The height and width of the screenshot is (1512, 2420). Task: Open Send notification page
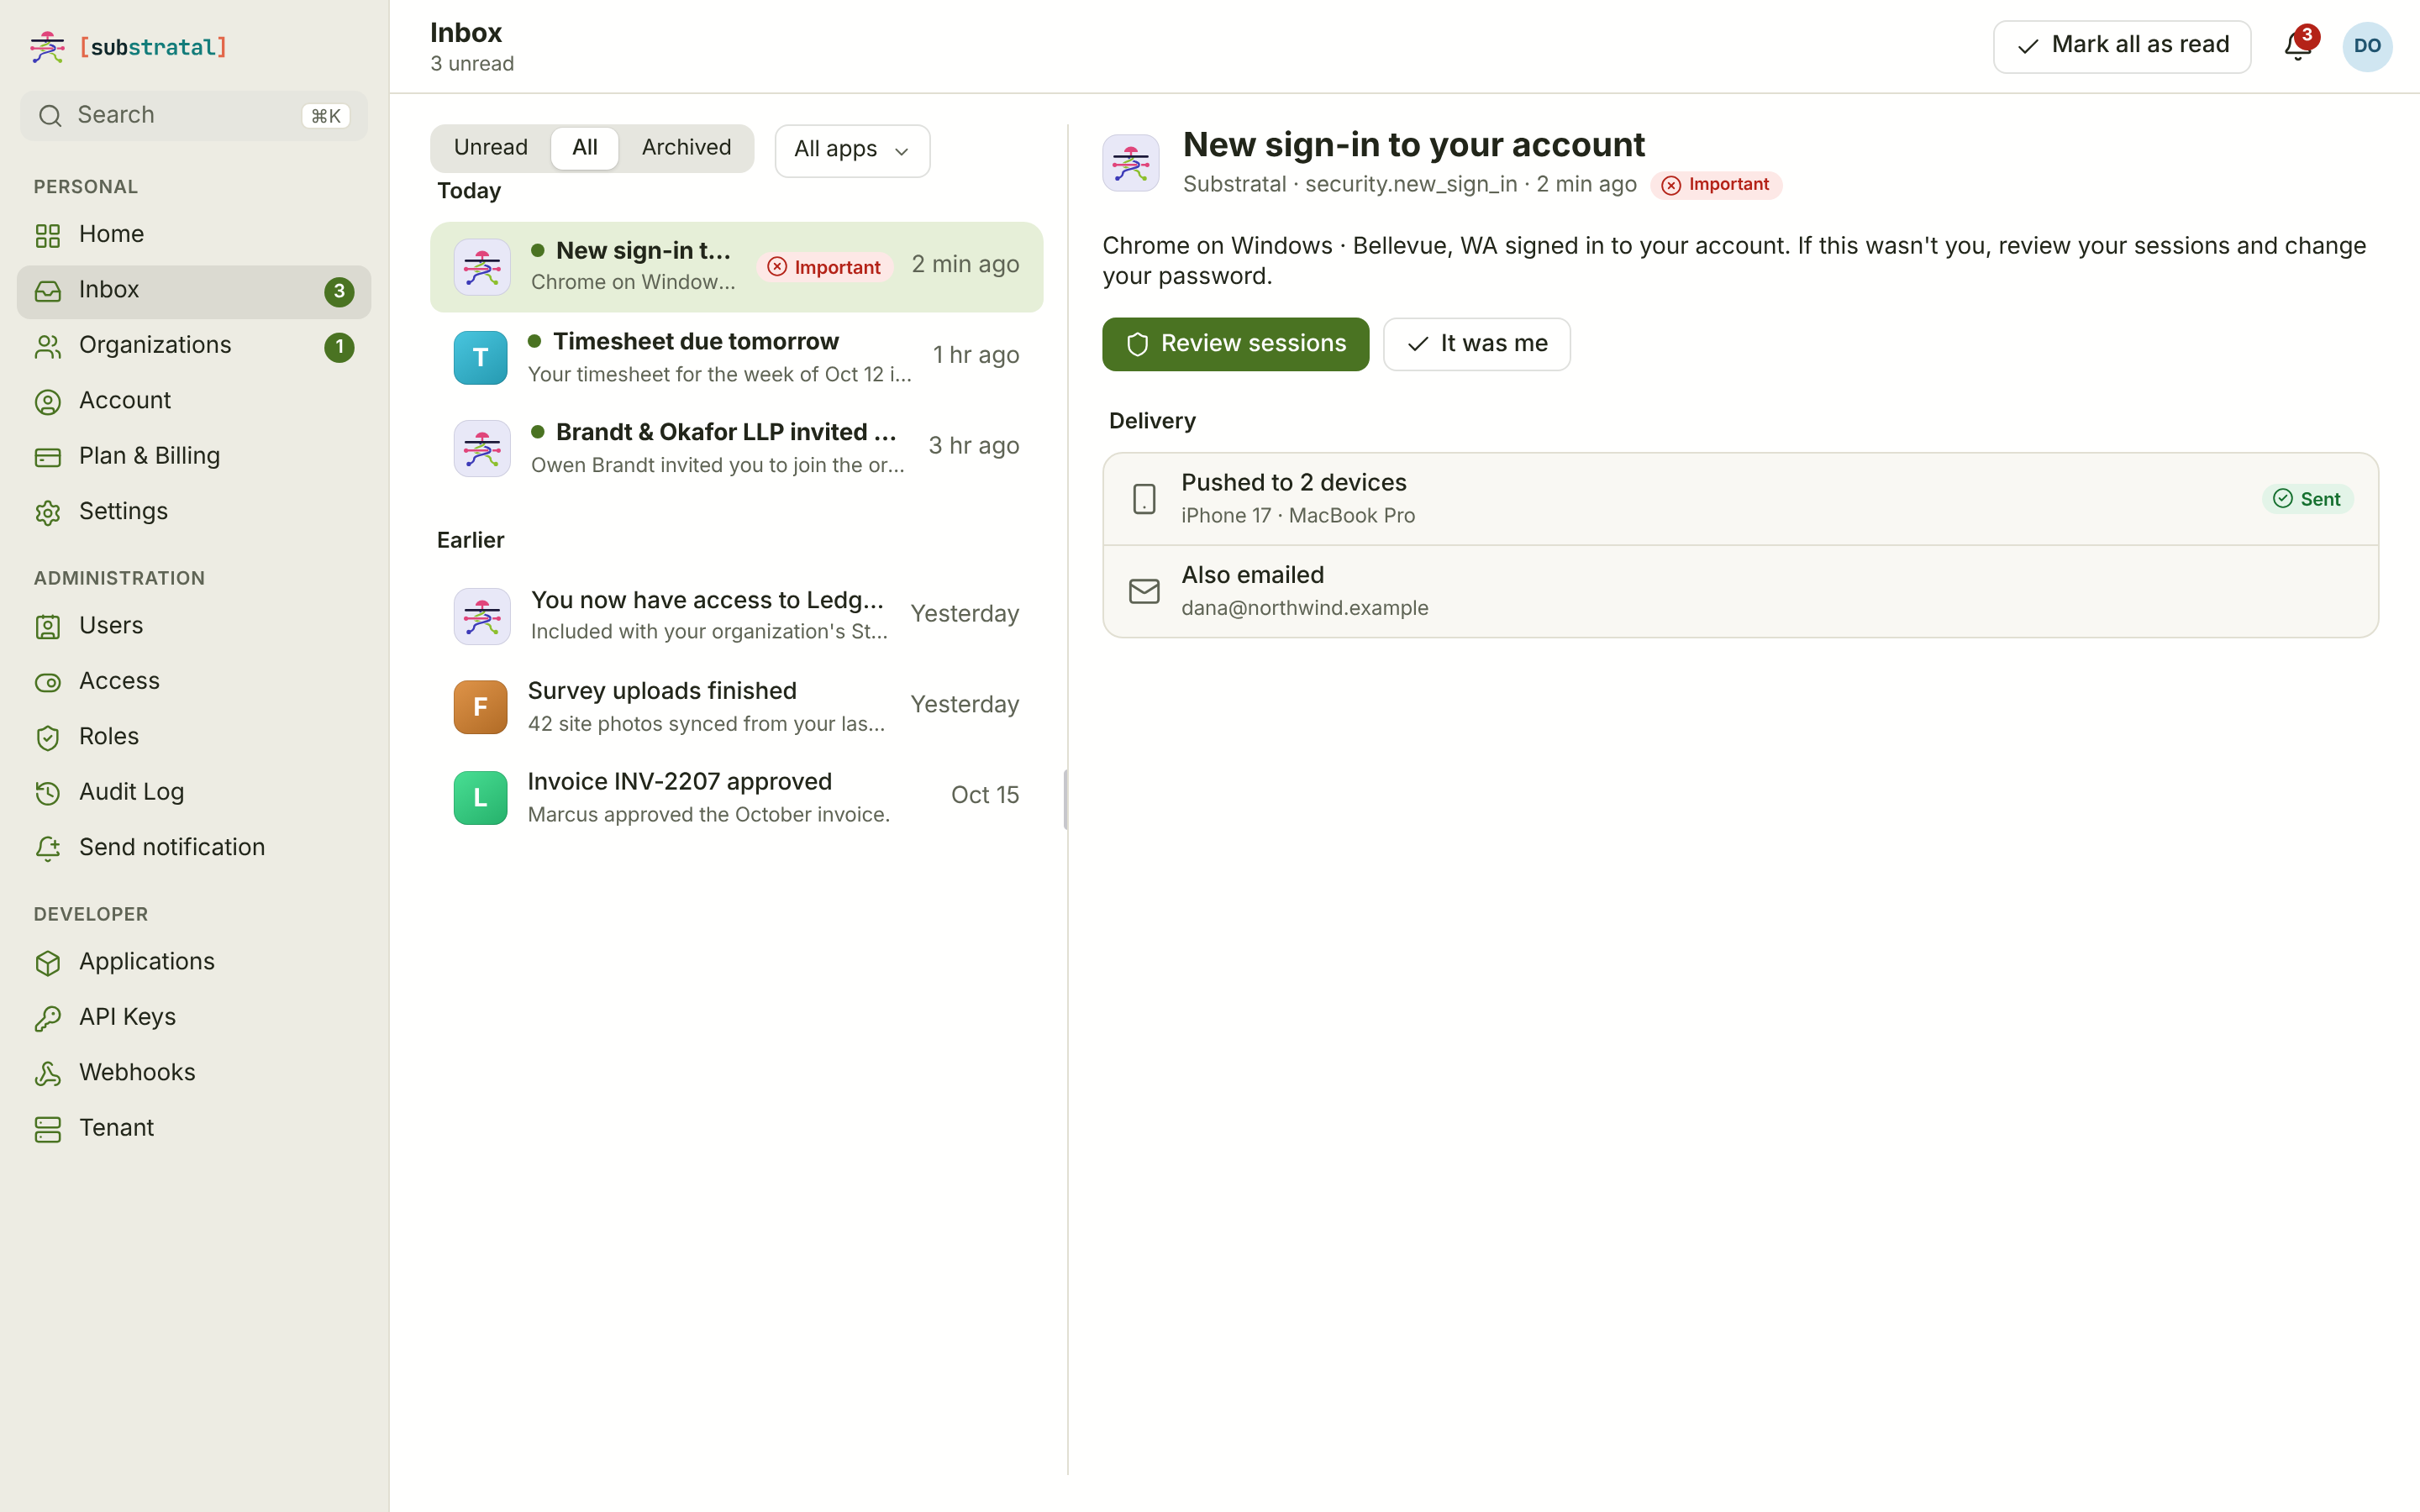click(x=194, y=848)
